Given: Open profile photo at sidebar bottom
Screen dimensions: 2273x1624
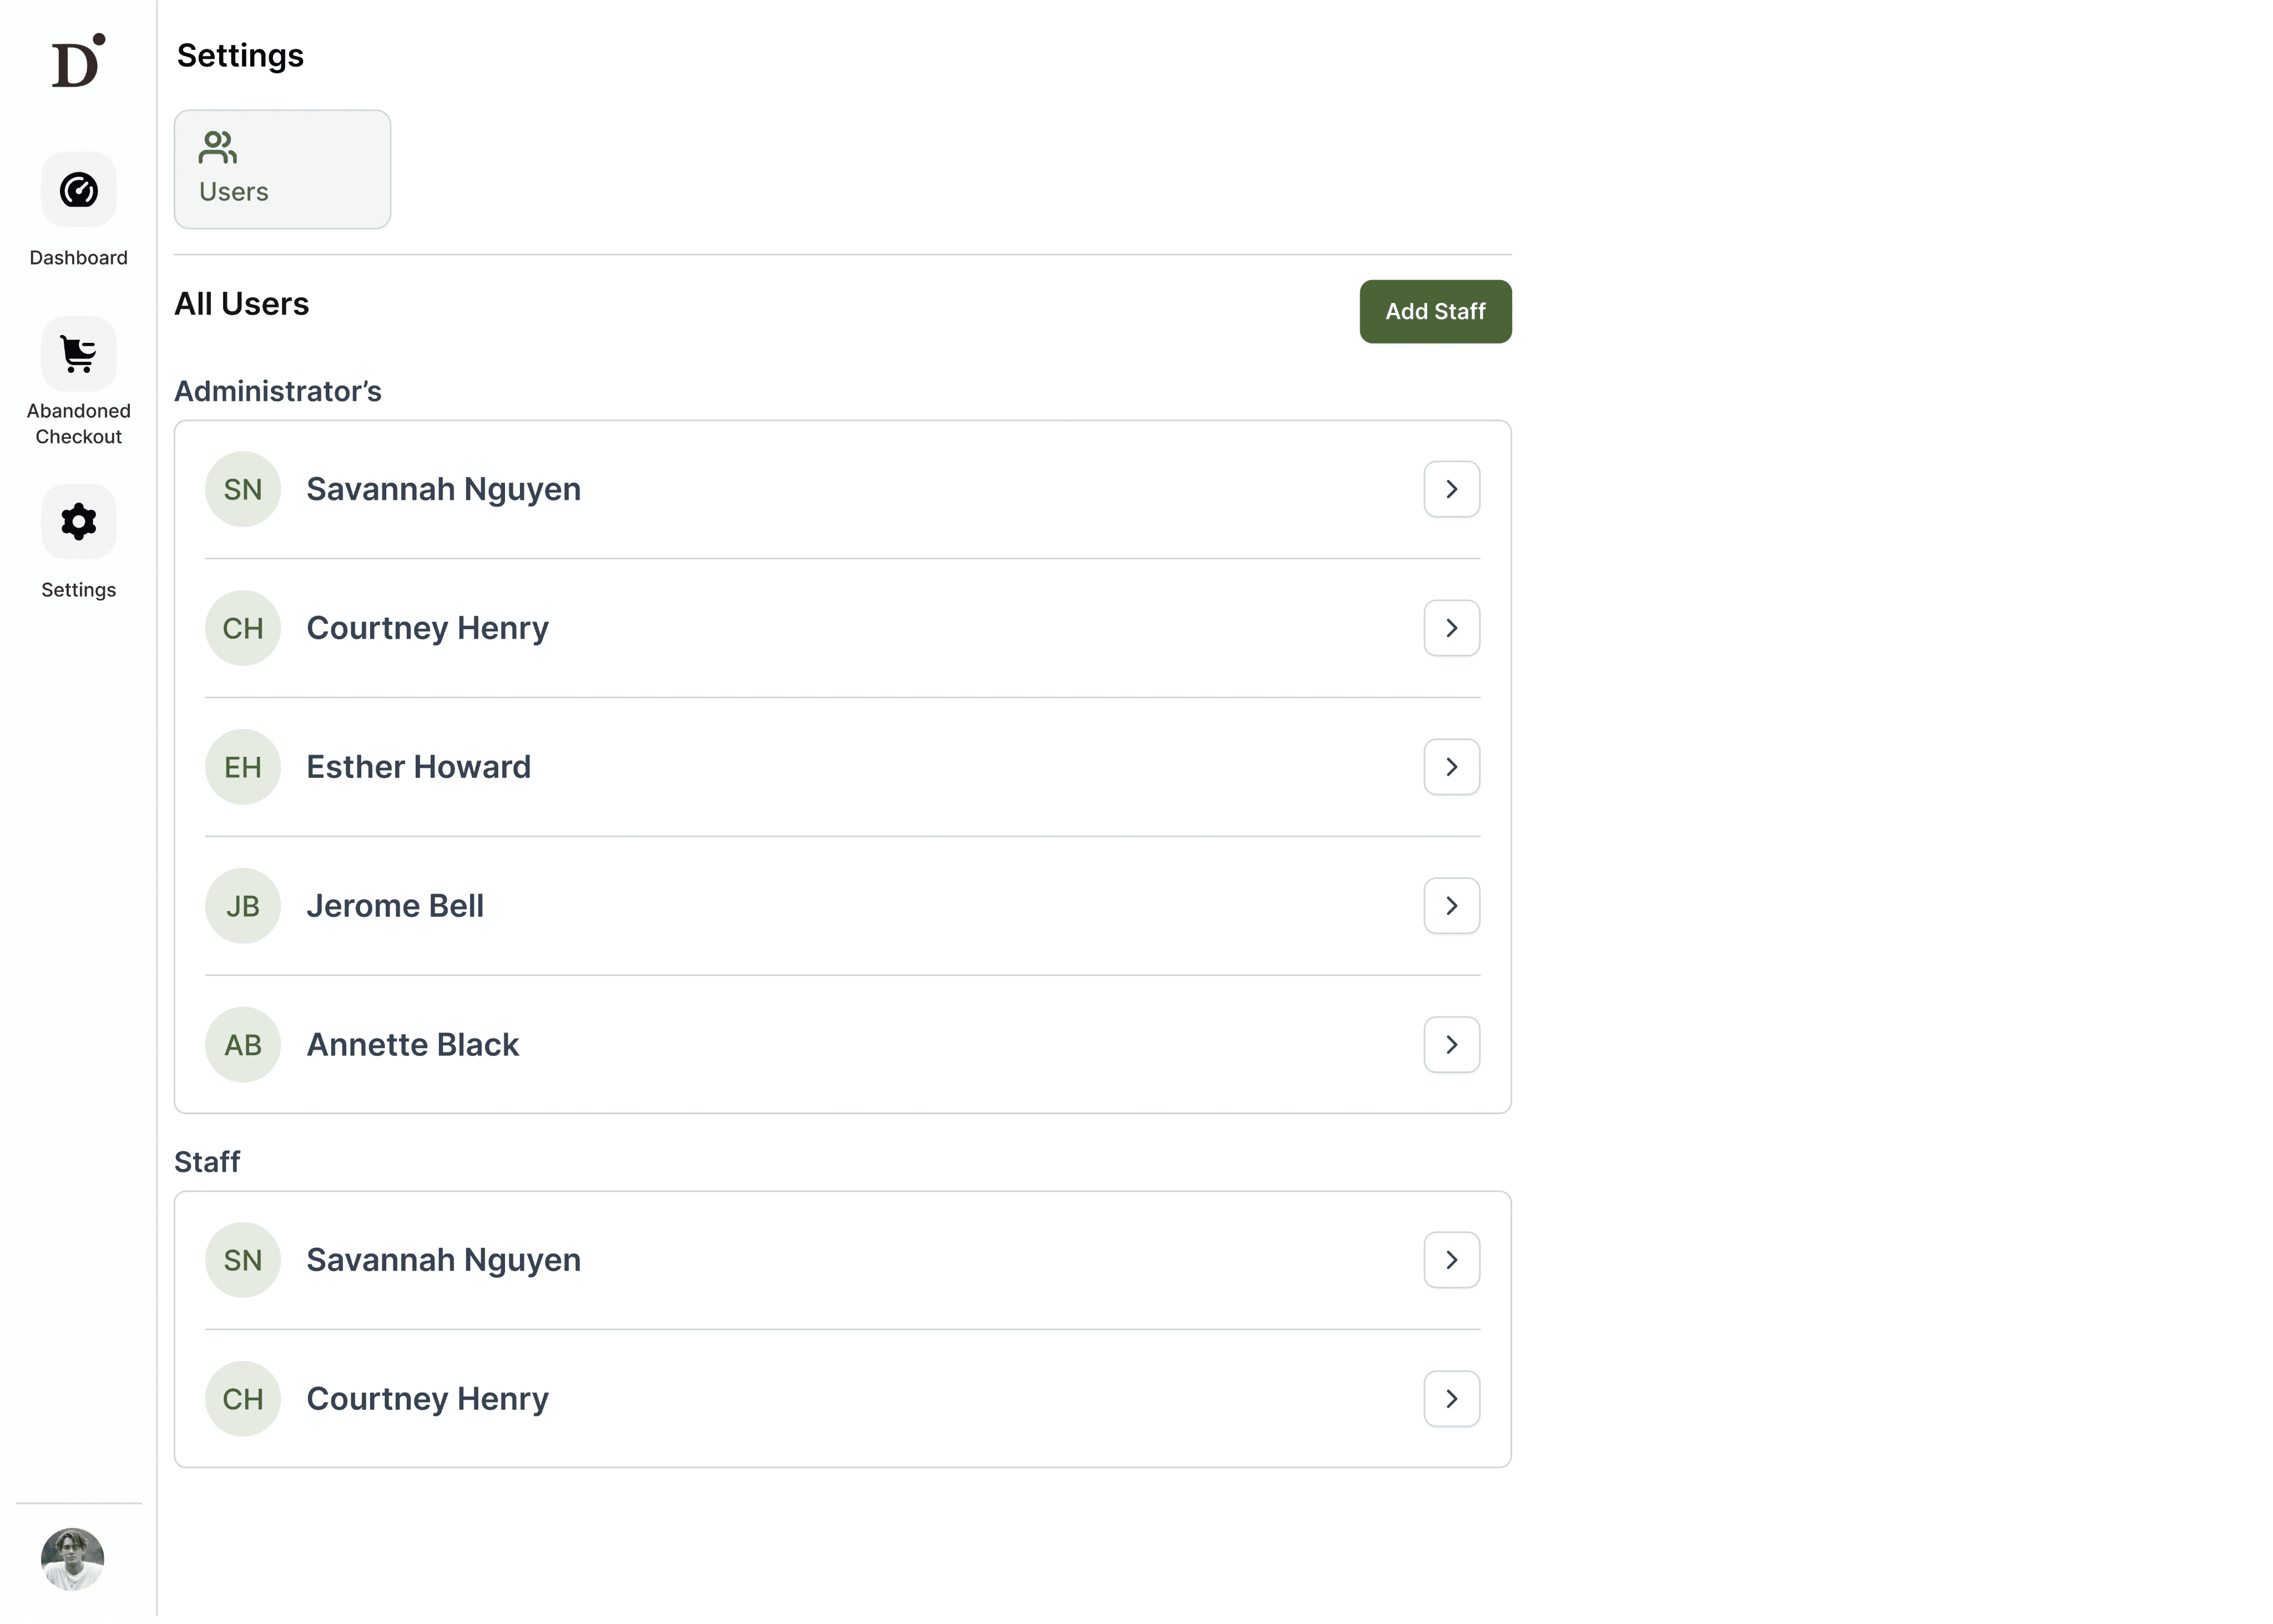Looking at the screenshot, I should pos(72,1560).
